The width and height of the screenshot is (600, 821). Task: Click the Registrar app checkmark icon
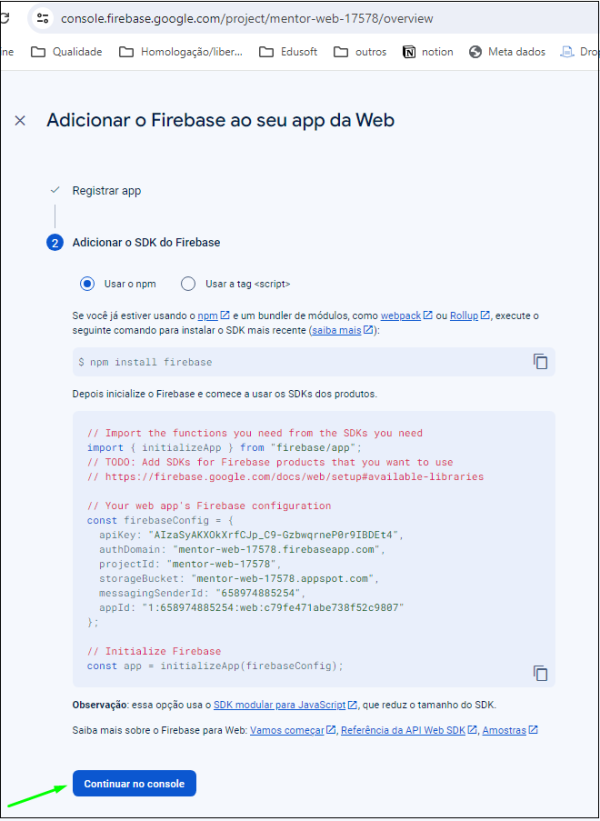tap(54, 191)
